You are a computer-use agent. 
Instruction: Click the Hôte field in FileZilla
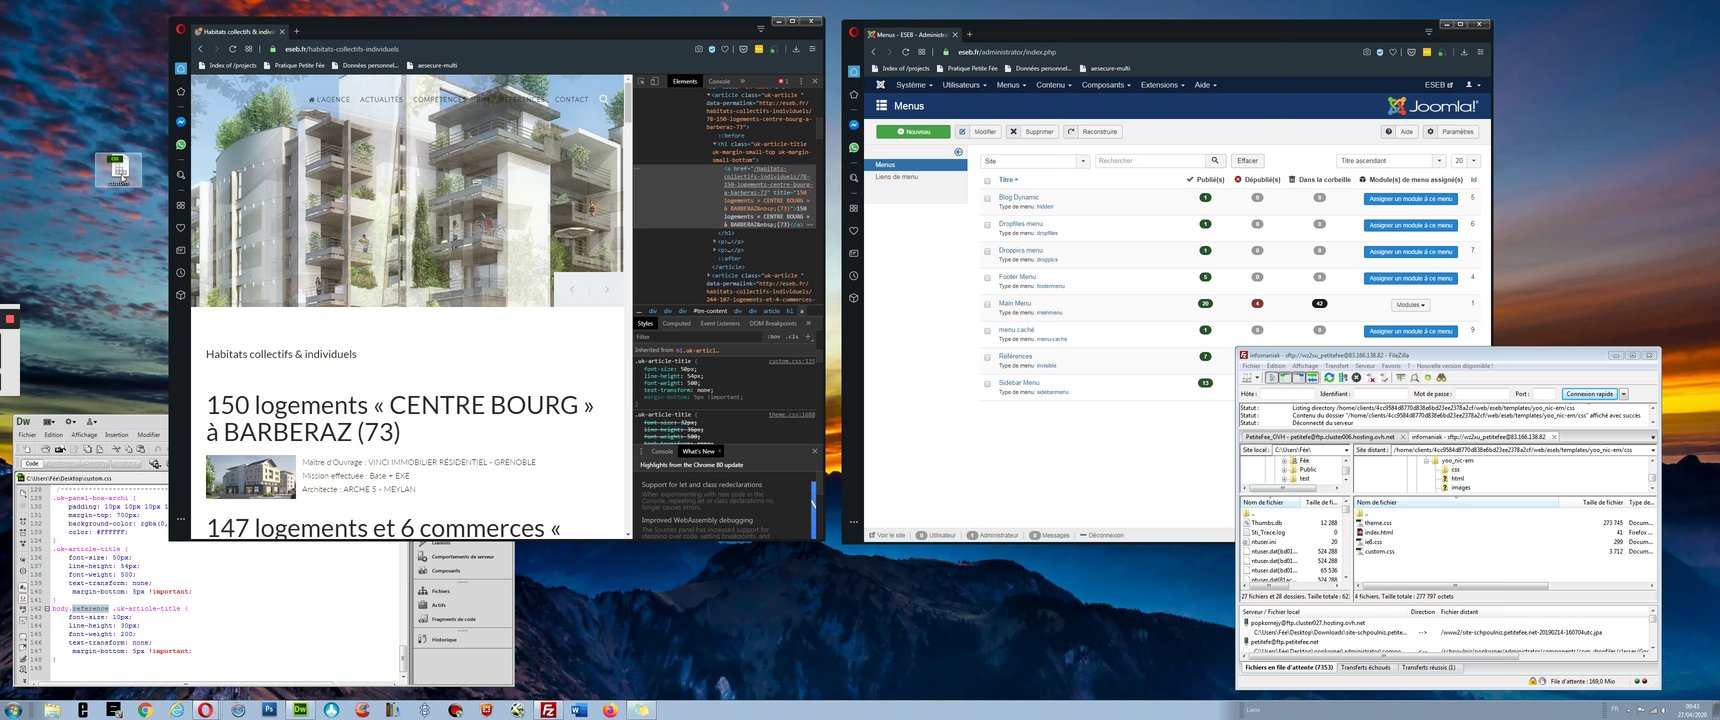(x=1287, y=394)
